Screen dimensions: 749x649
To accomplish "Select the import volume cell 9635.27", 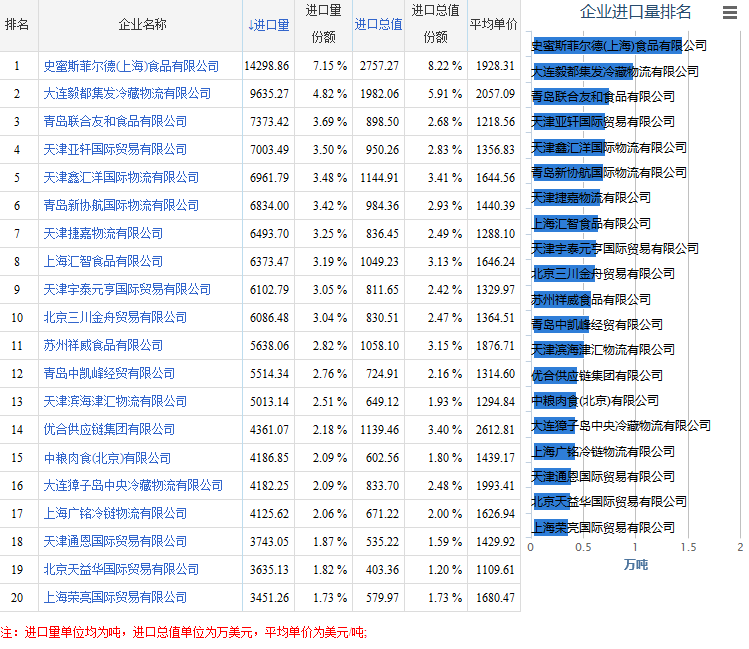I will [269, 94].
